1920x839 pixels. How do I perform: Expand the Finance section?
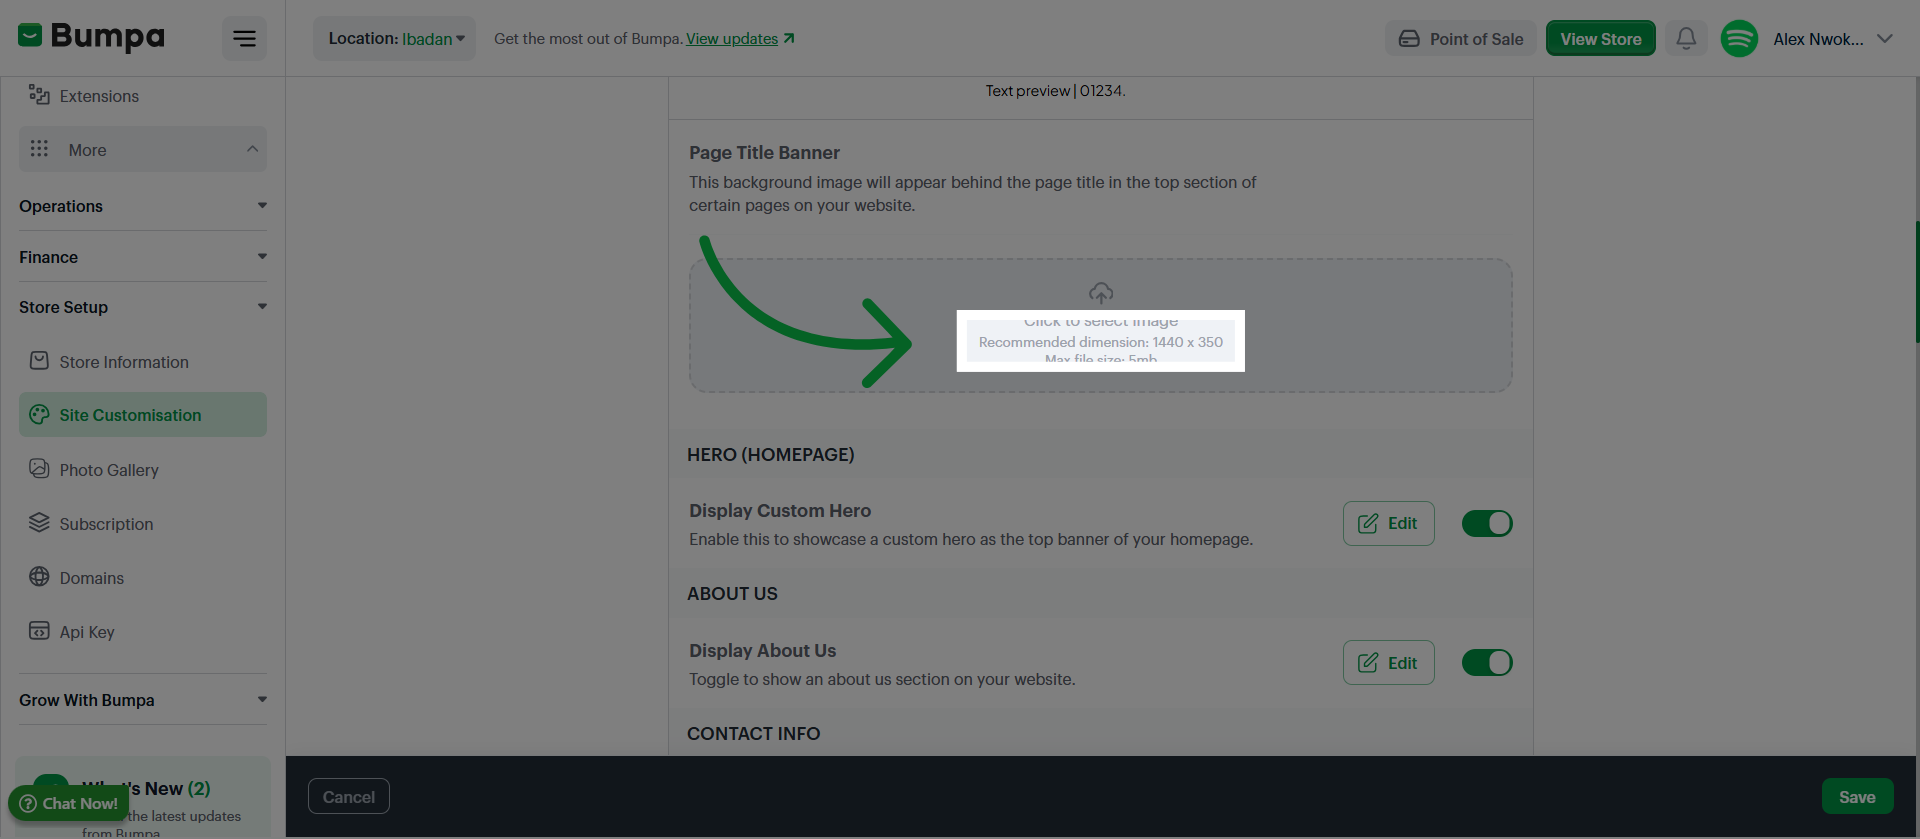[x=143, y=257]
